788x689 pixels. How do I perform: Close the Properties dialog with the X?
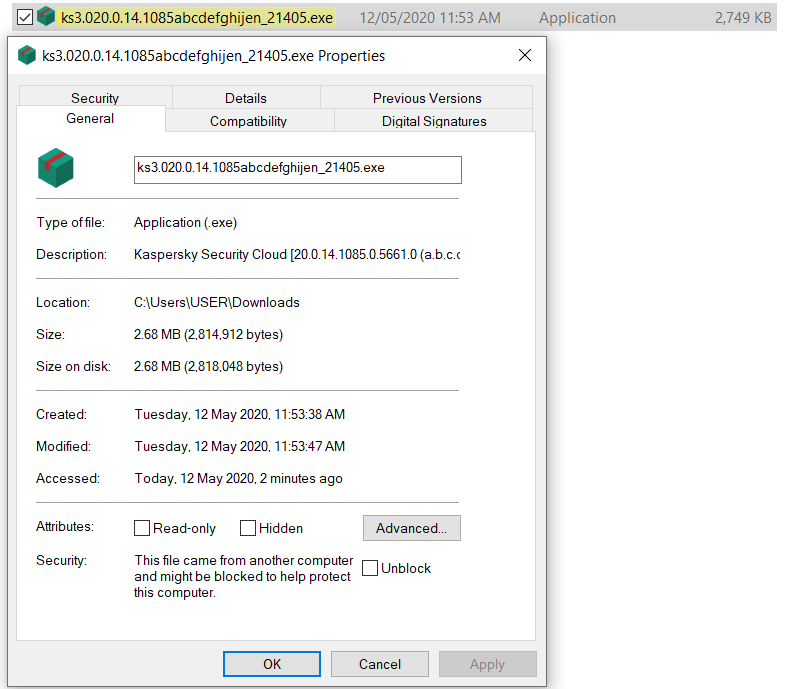[x=525, y=55]
